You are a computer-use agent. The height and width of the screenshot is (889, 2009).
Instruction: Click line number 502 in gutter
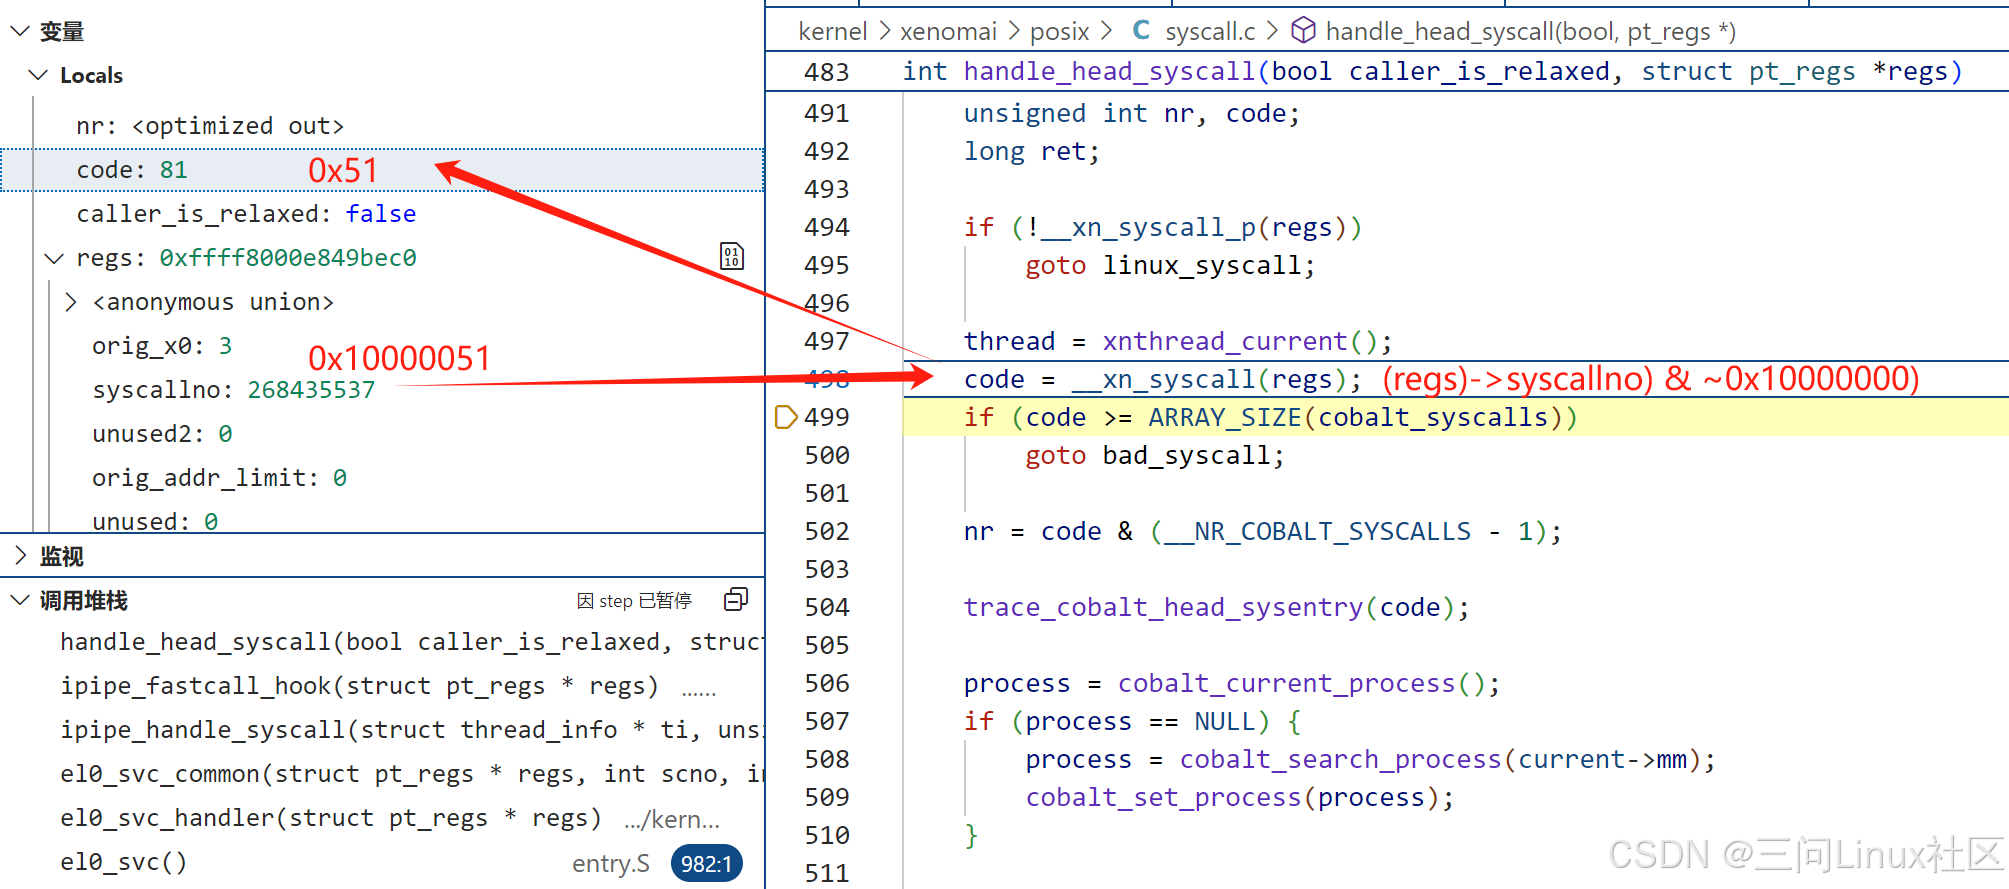pos(826,531)
